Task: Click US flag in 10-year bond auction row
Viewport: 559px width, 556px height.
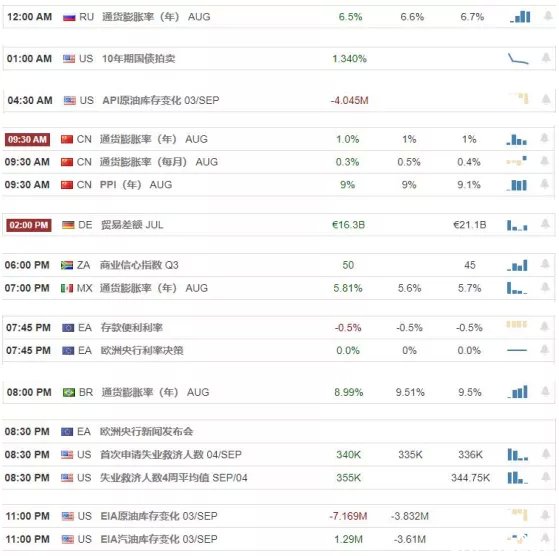Action: (69, 58)
